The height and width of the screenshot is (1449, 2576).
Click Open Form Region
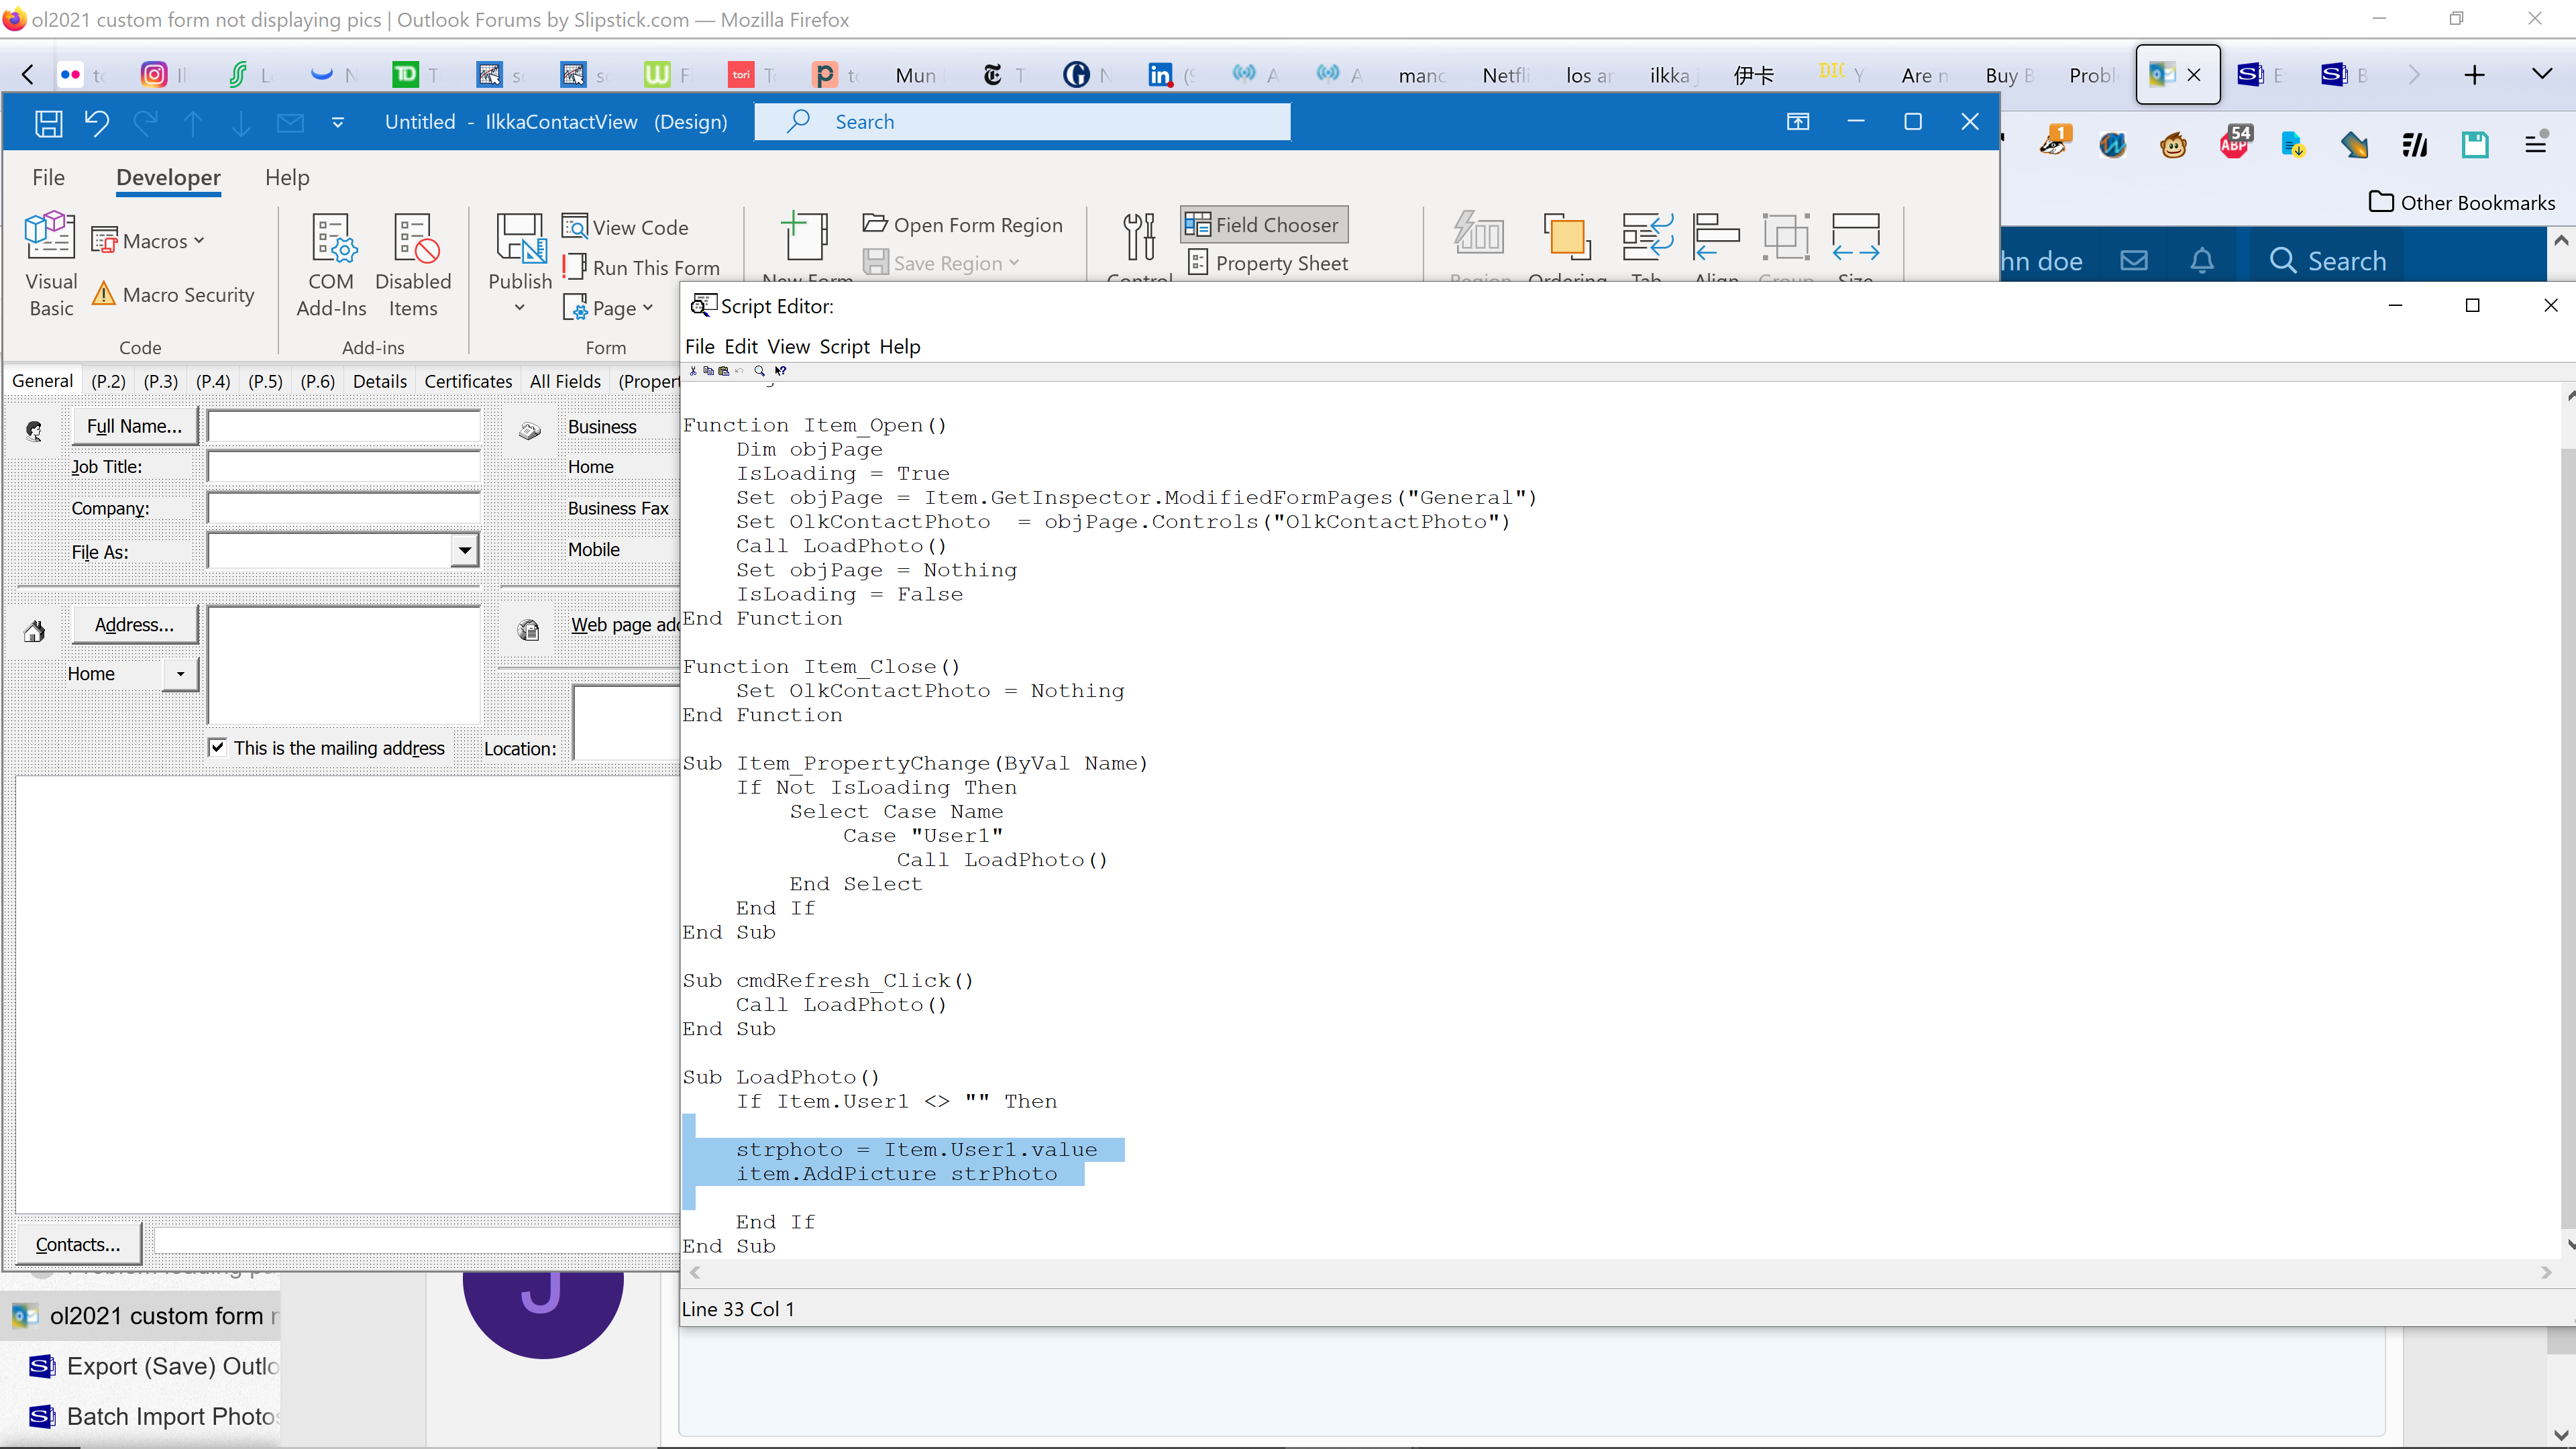963,224
